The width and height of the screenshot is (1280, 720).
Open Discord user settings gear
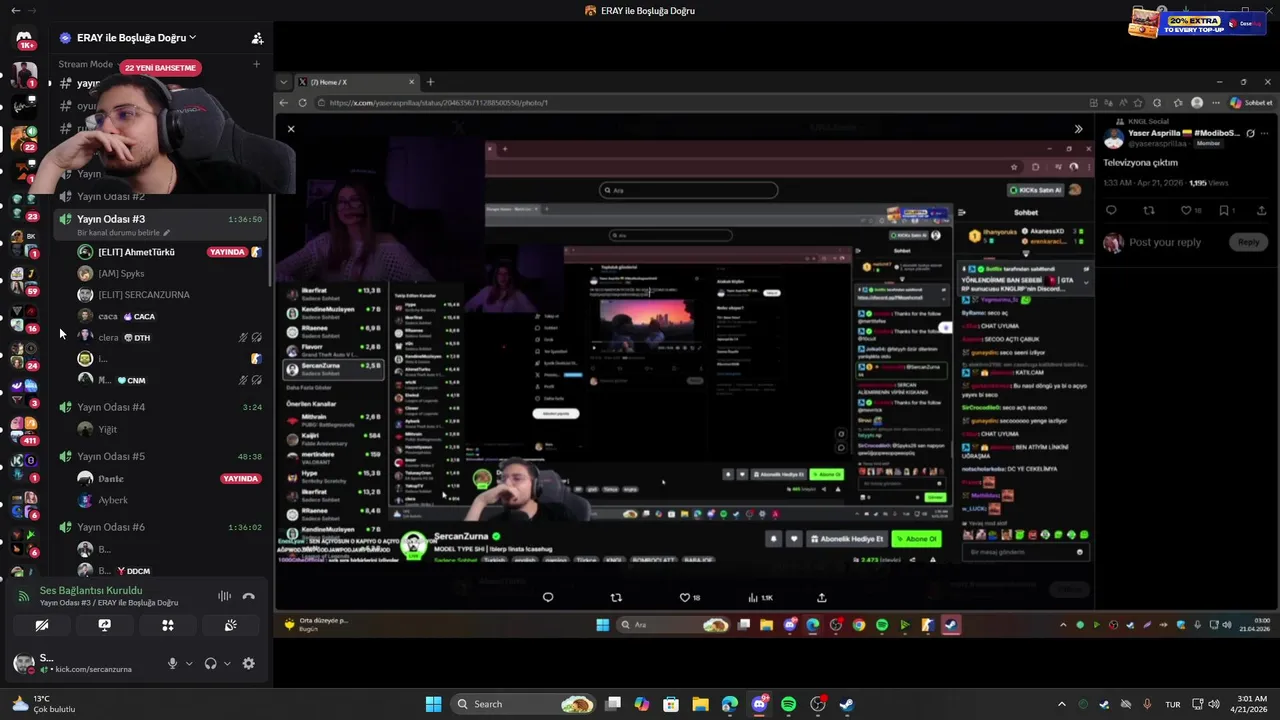[x=248, y=663]
